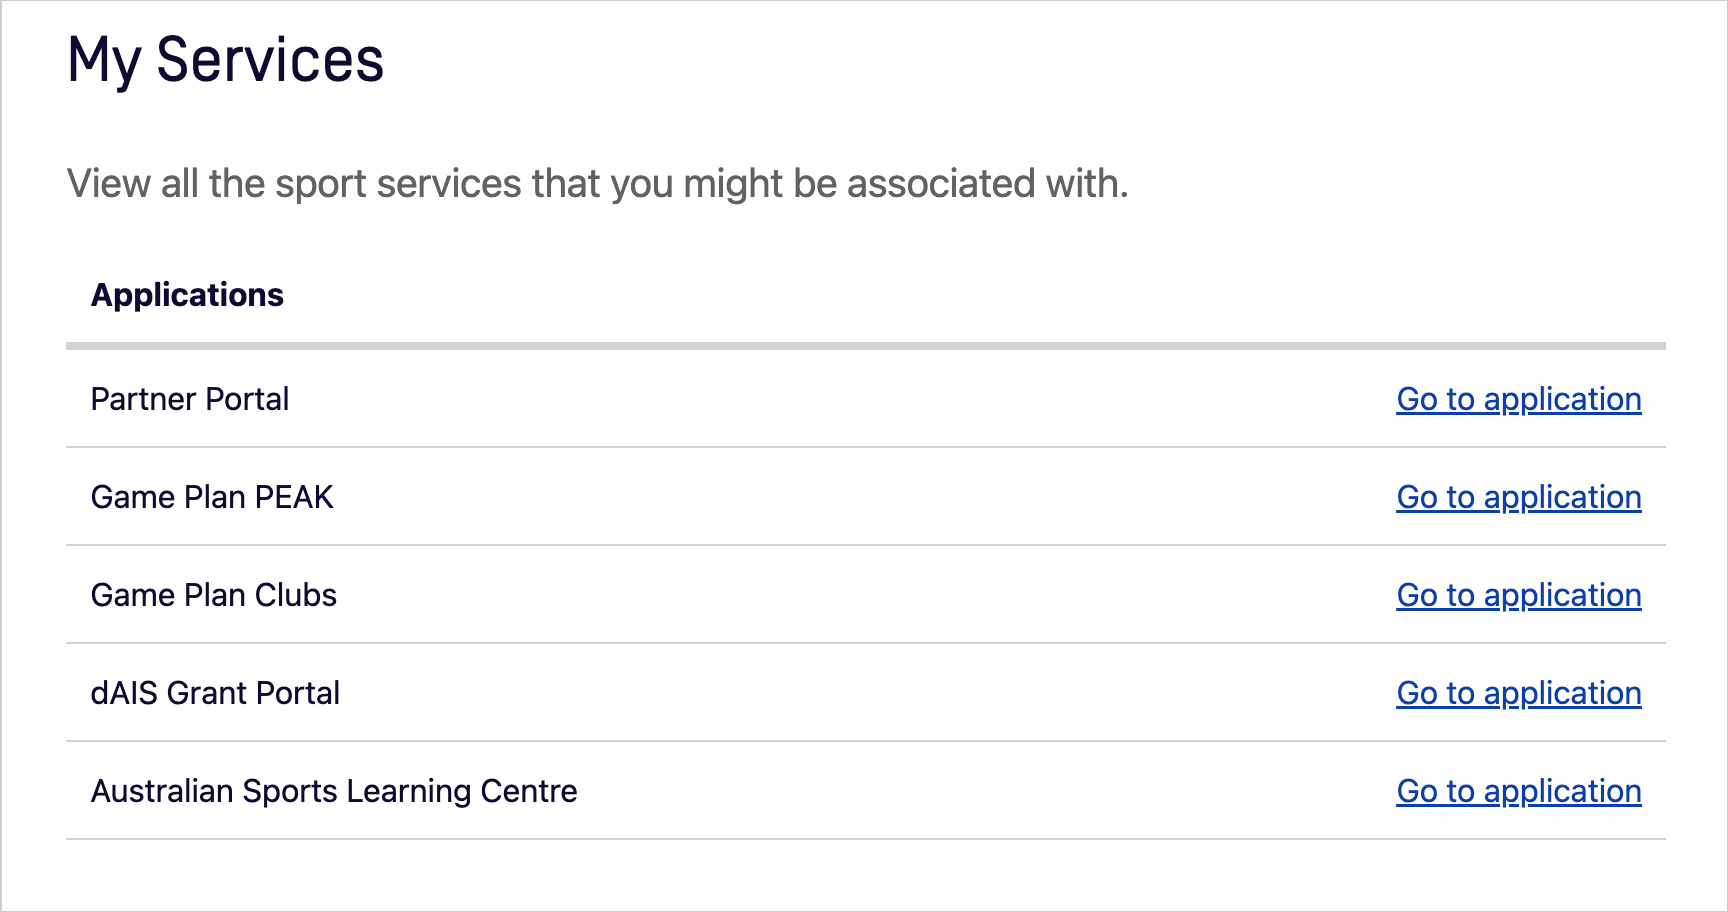
Task: Open application link beside dAIS Grant Portal
Action: click(x=1518, y=693)
